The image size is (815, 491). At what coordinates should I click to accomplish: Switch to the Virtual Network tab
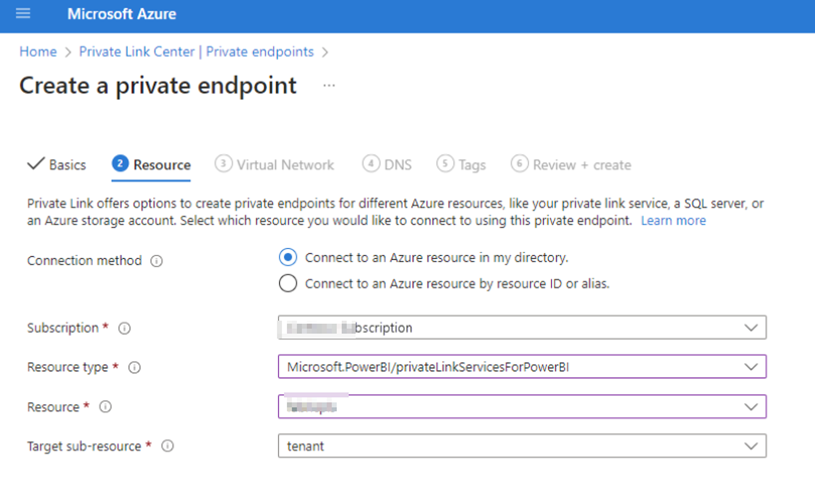[x=274, y=165]
